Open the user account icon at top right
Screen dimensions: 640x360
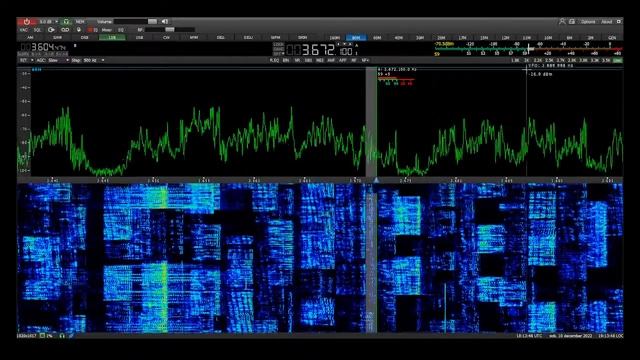click(562, 22)
